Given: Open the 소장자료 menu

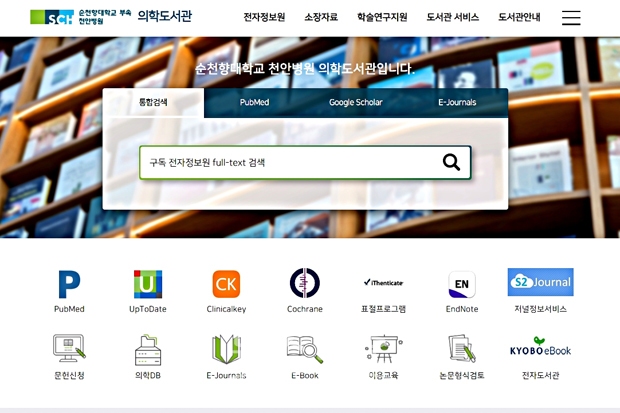Looking at the screenshot, I should [x=321, y=17].
